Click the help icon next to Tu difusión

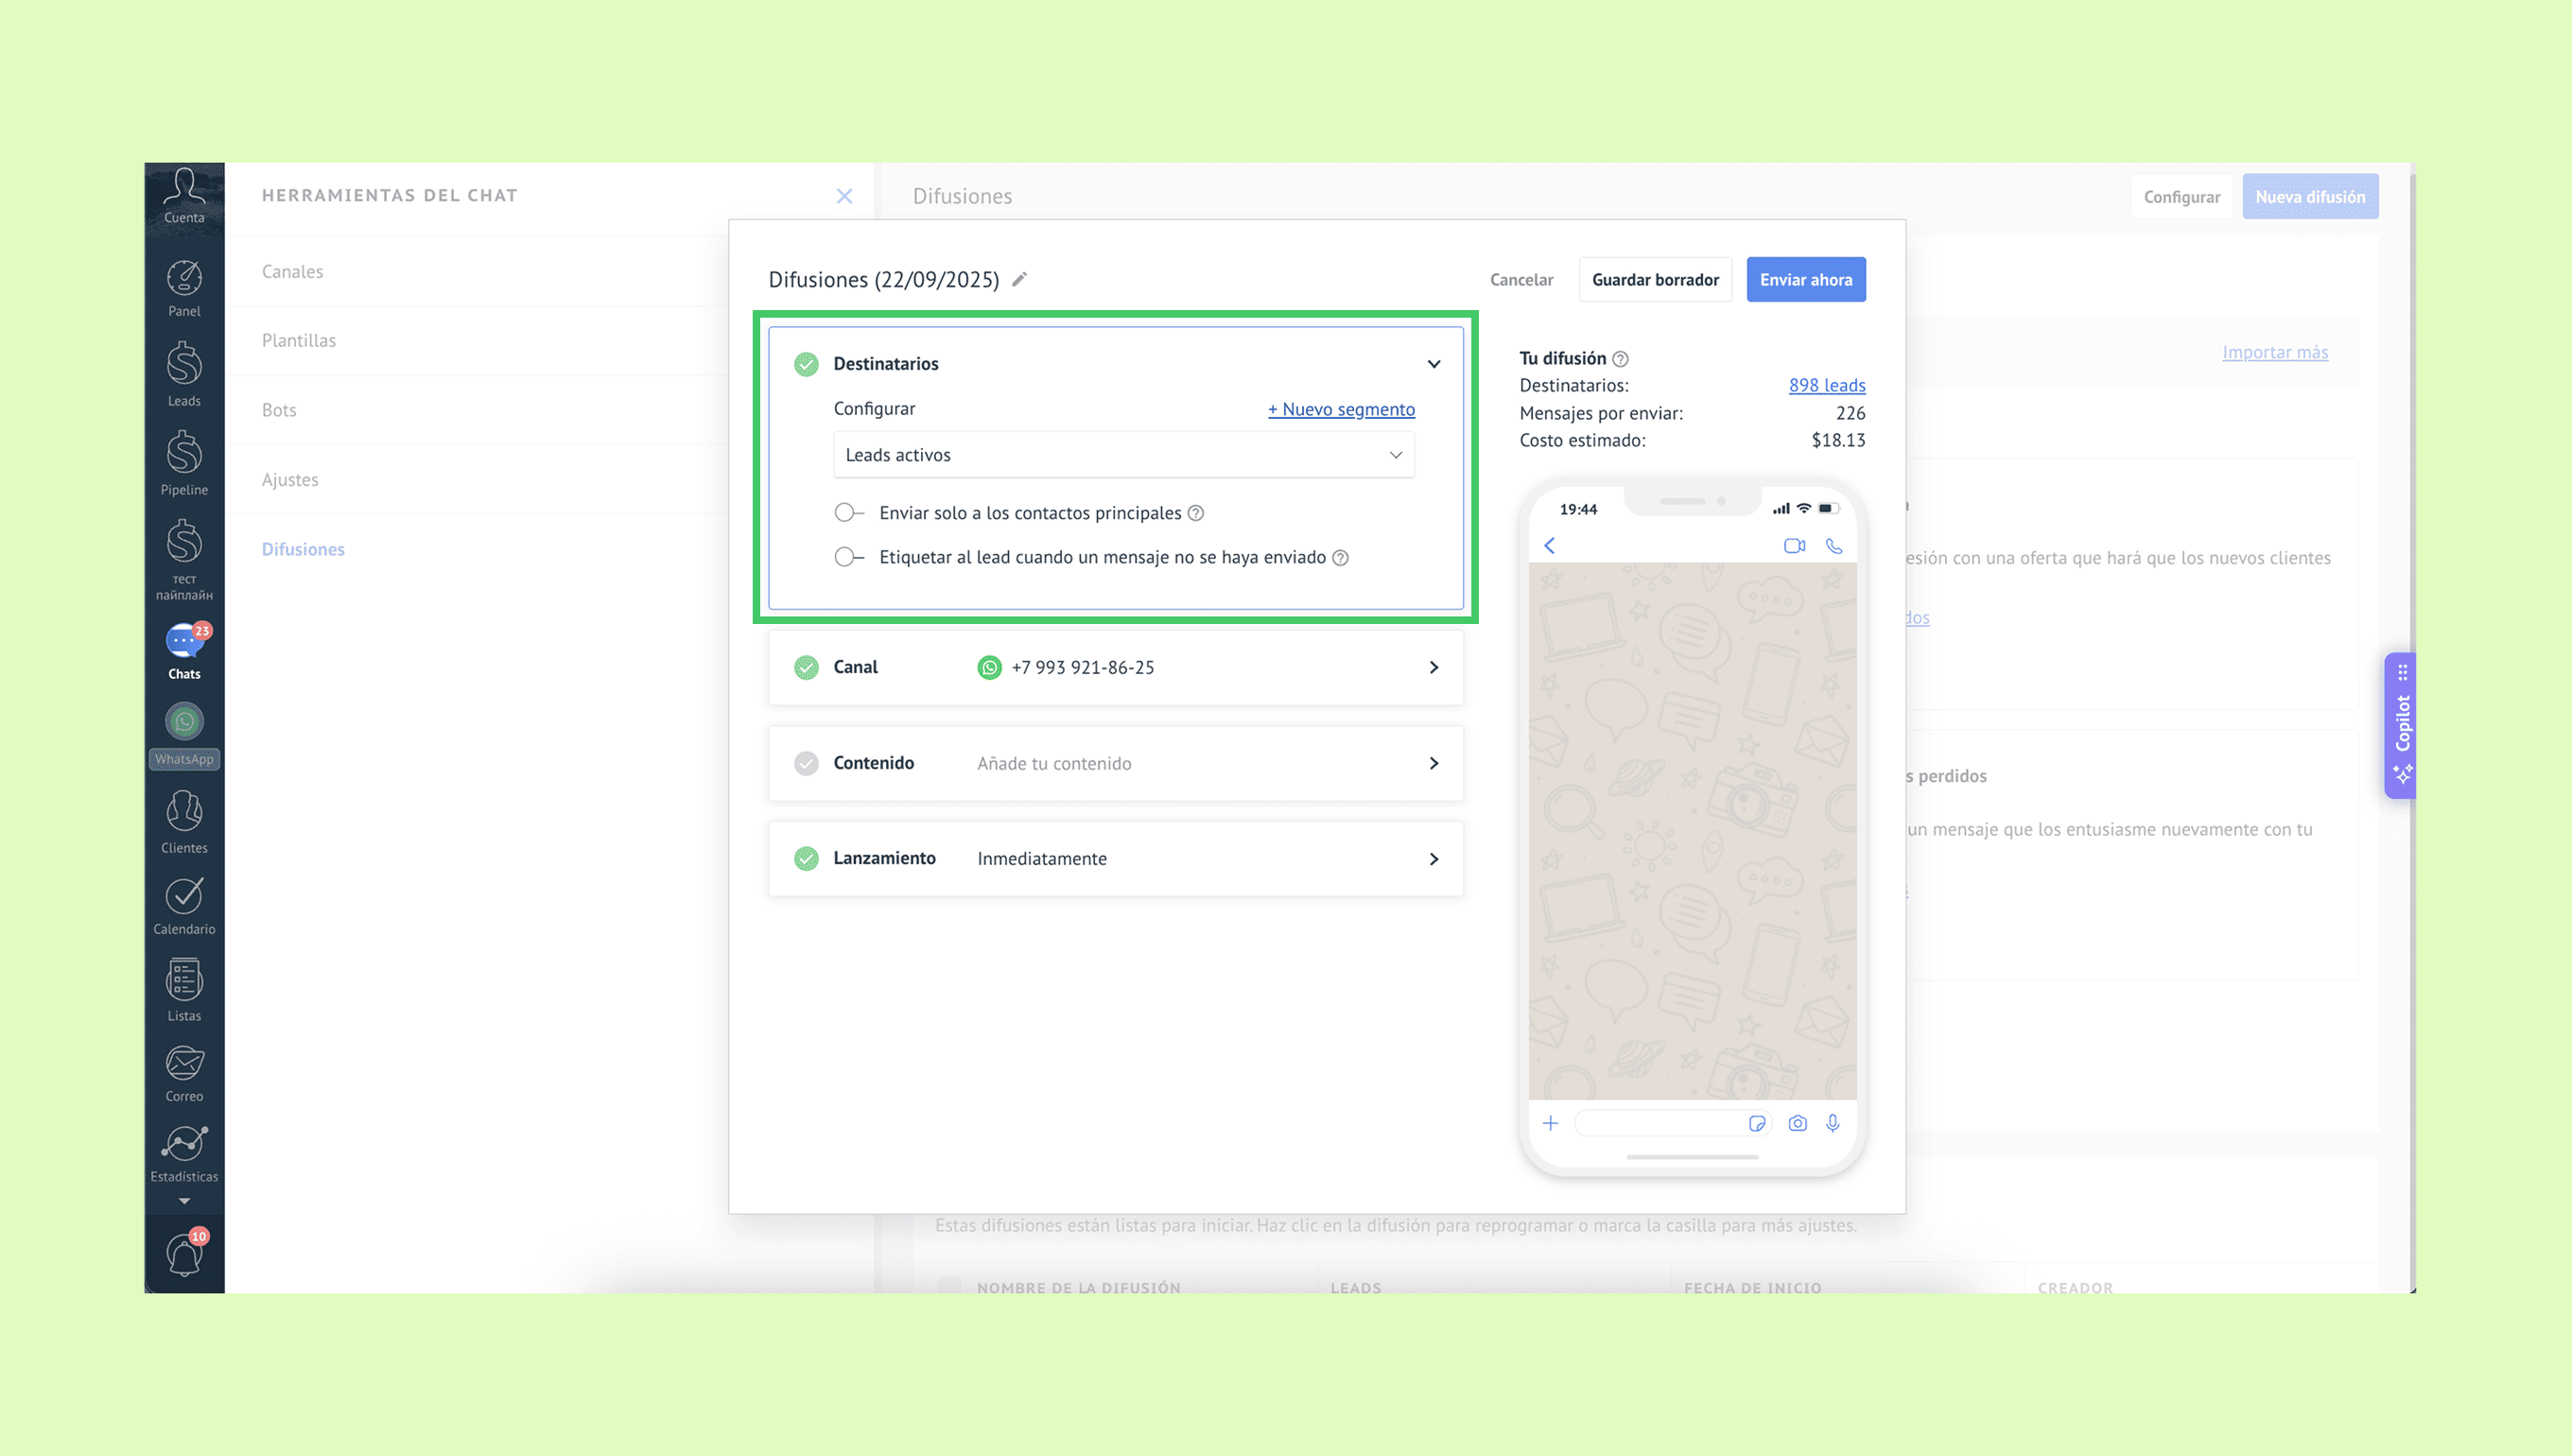(1620, 359)
